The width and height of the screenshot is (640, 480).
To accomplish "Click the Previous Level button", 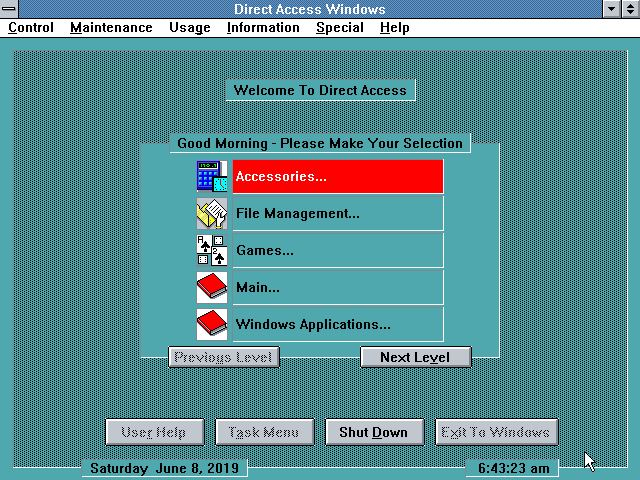I will click(224, 357).
